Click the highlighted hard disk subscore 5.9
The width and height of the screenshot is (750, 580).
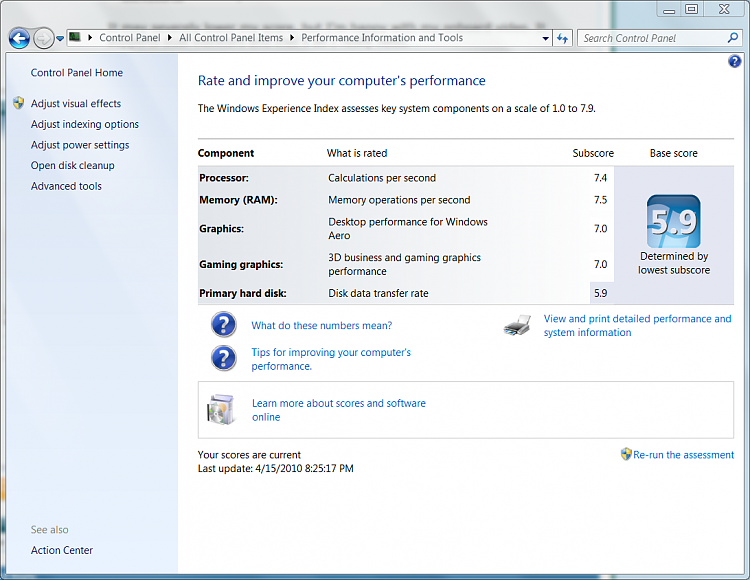point(601,293)
